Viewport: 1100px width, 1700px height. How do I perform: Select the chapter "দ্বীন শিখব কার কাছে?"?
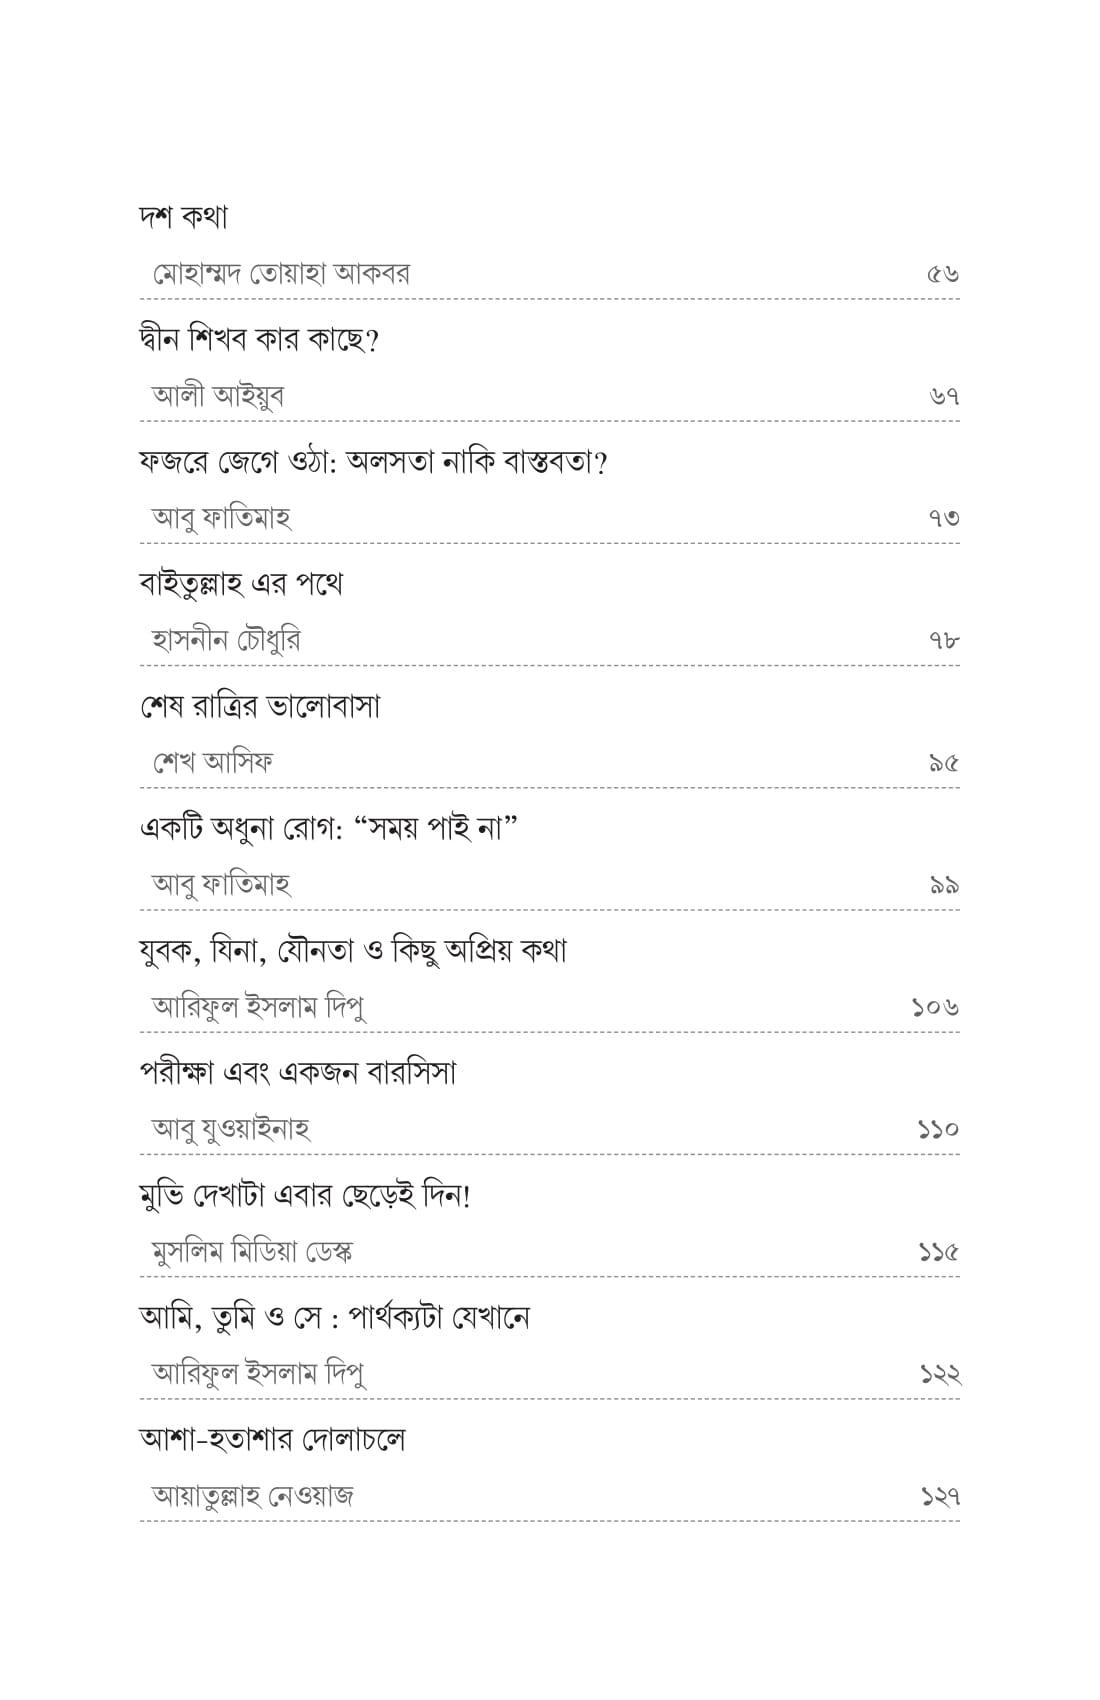[x=259, y=339]
